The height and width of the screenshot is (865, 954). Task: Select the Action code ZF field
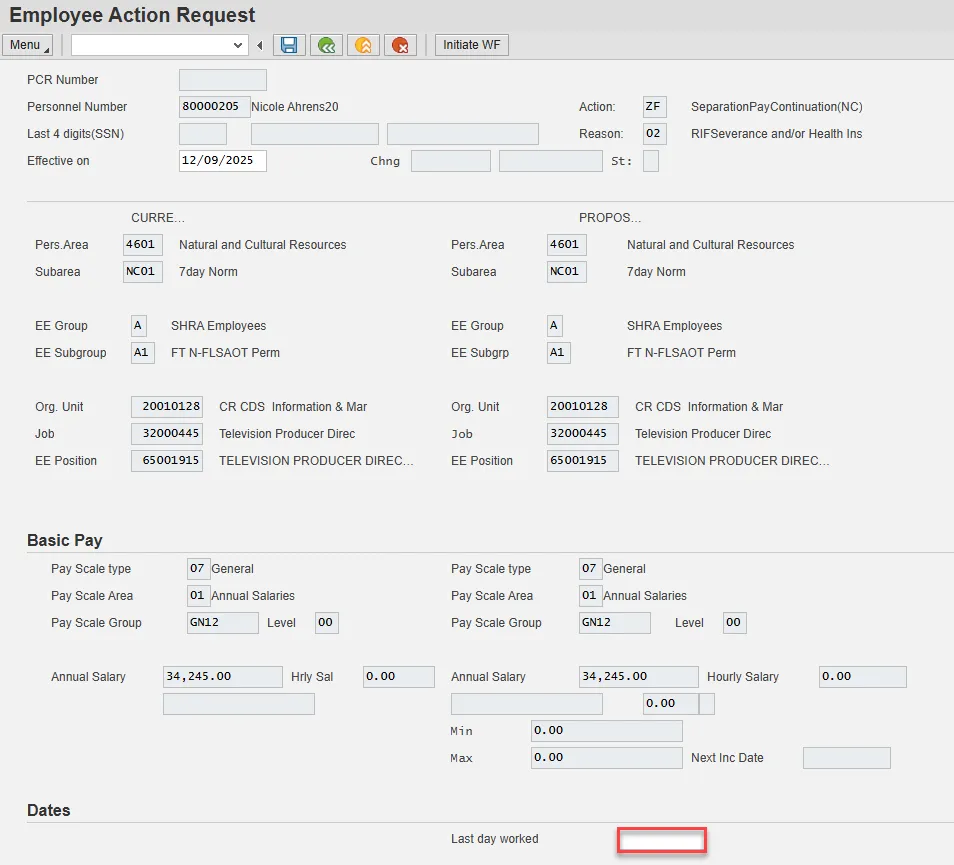click(654, 107)
